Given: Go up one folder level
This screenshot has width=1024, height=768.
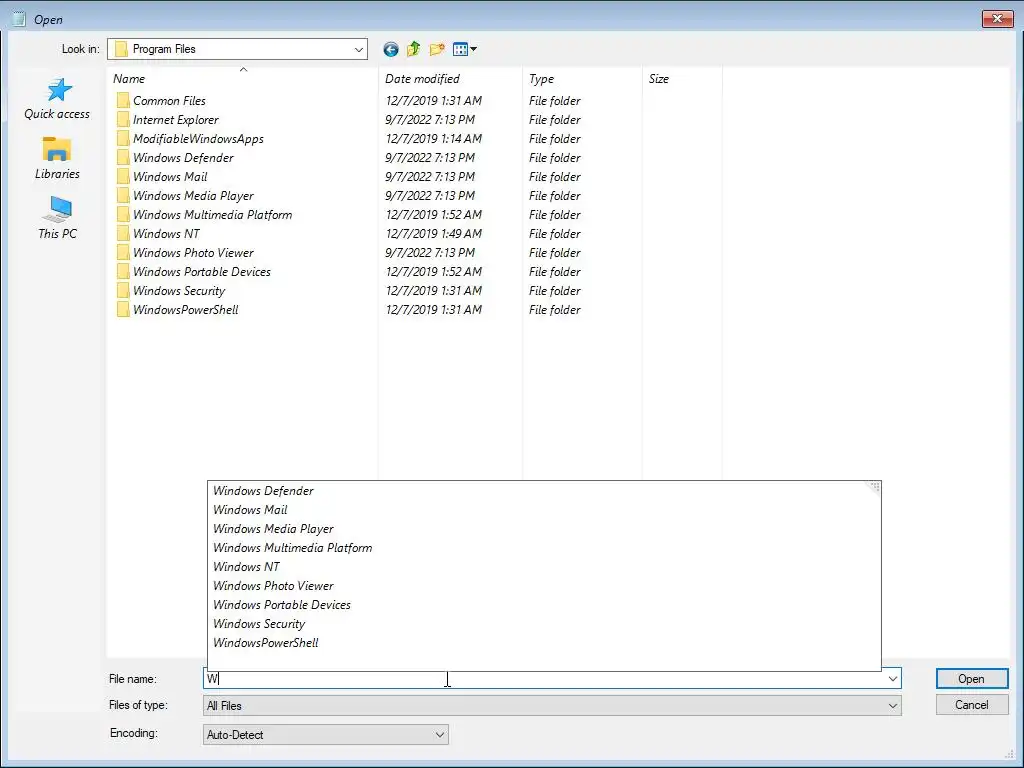Looking at the screenshot, I should 413,49.
